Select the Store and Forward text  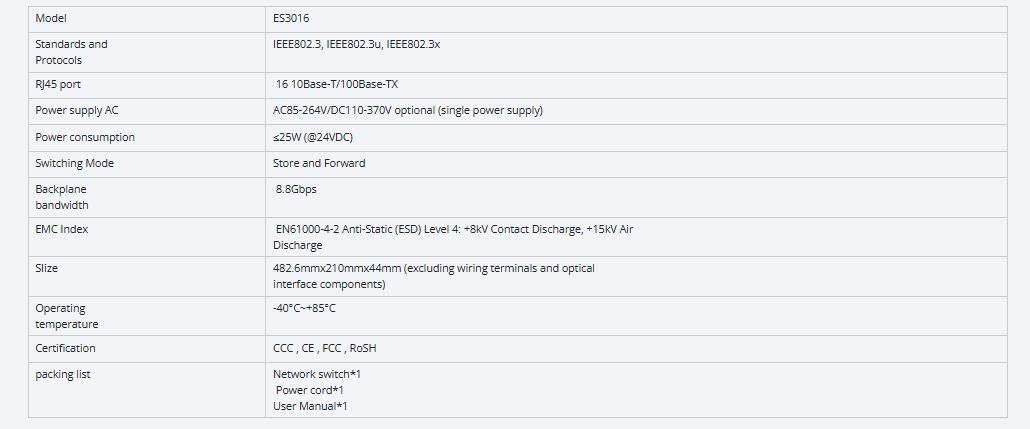tap(319, 163)
